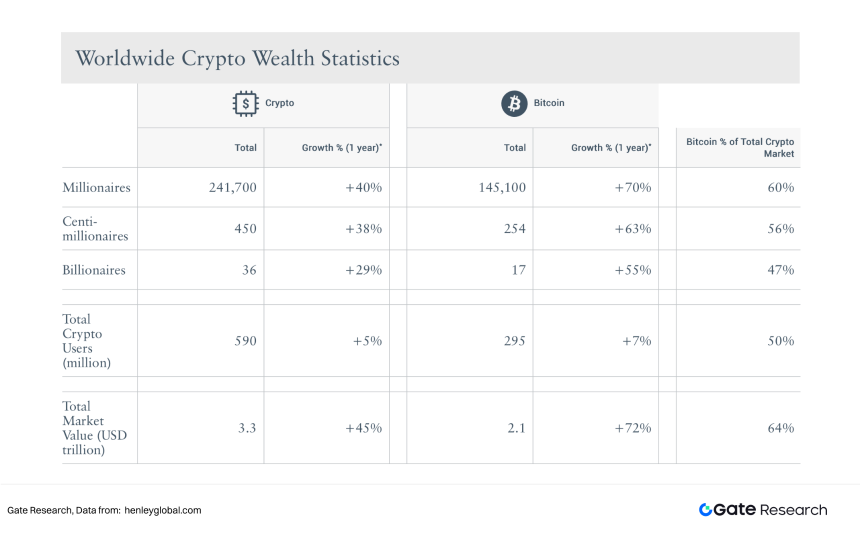The image size is (860, 536).
Task: Select the Centi-millionaires row label
Action: point(97,228)
